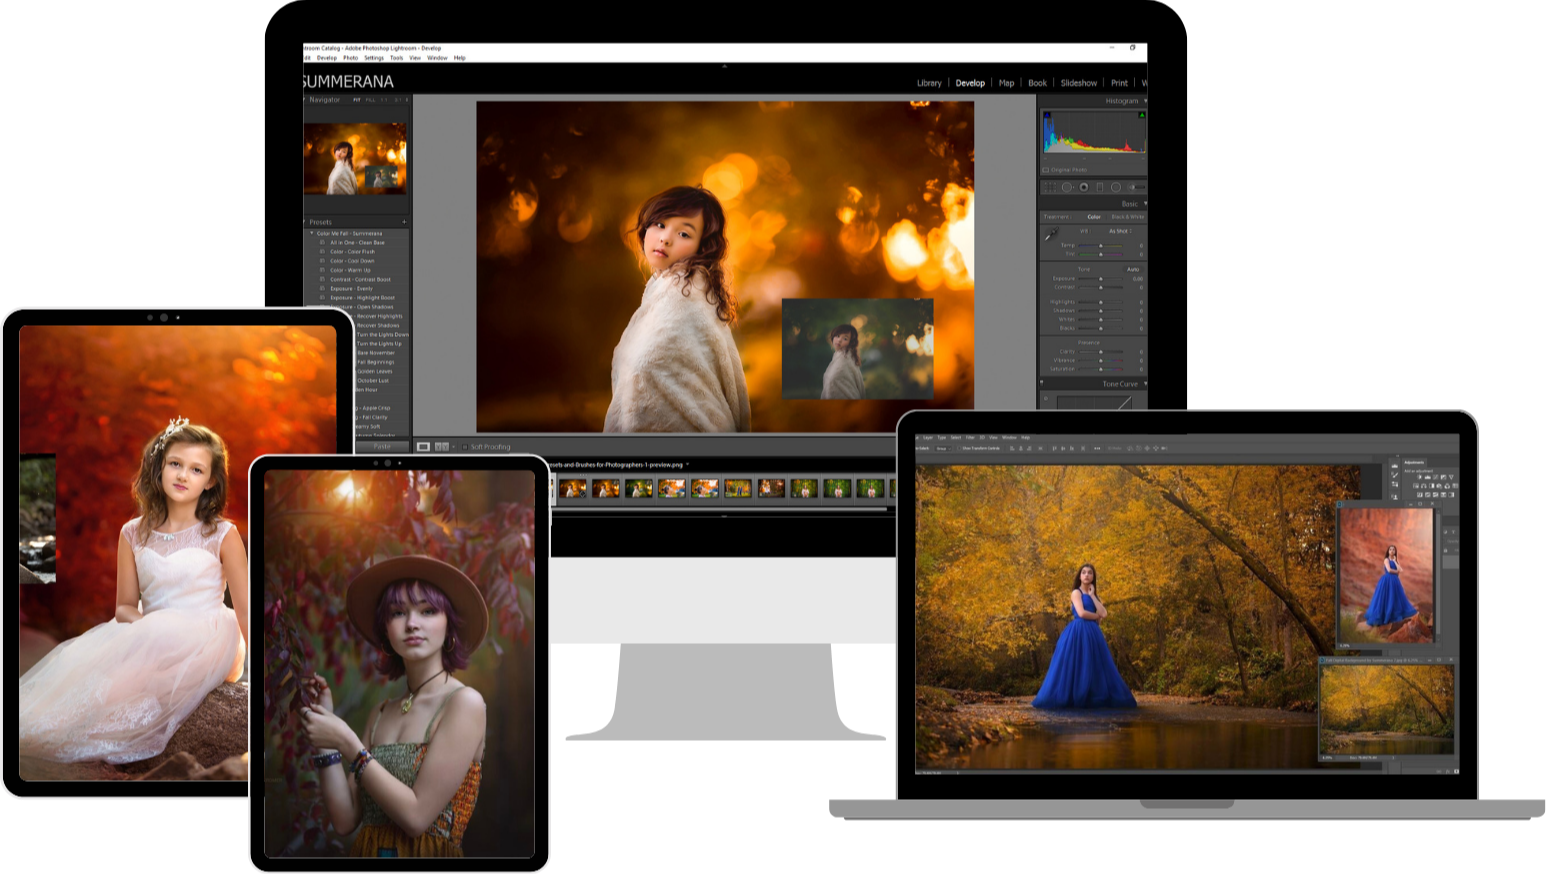Open Lightroom's Develop menu in menu bar
This screenshot has height=875, width=1546.
[327, 58]
